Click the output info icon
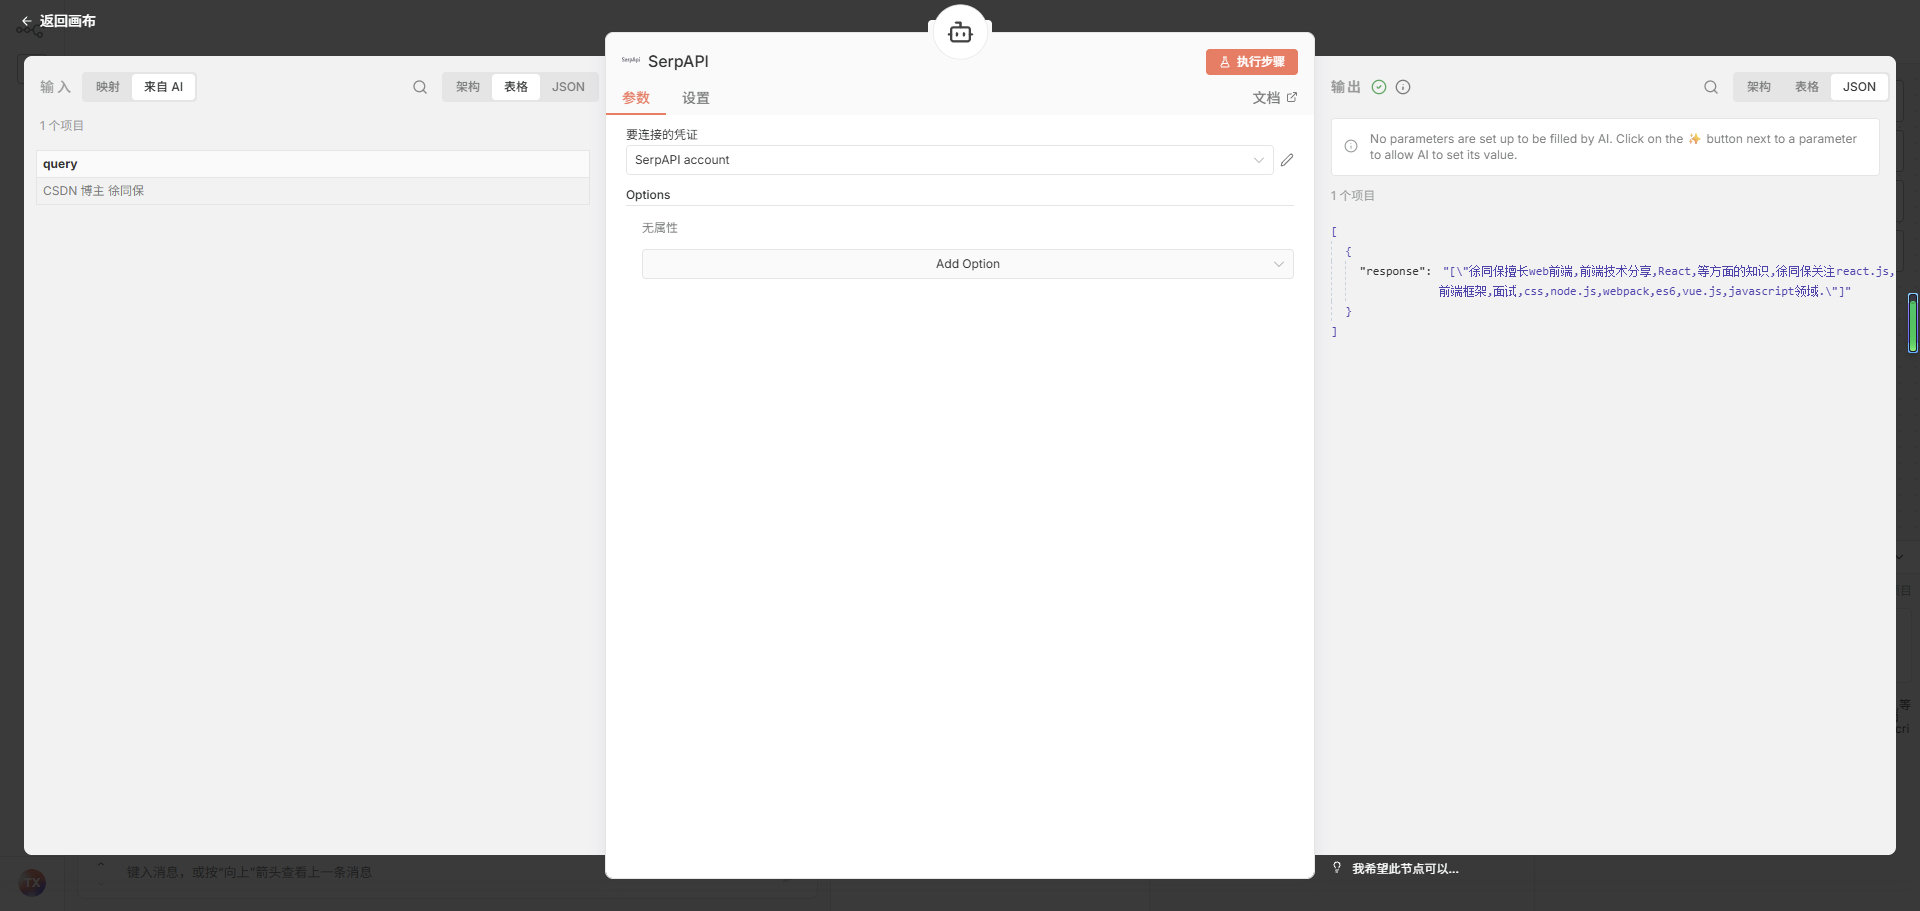Image resolution: width=1920 pixels, height=911 pixels. (x=1403, y=87)
